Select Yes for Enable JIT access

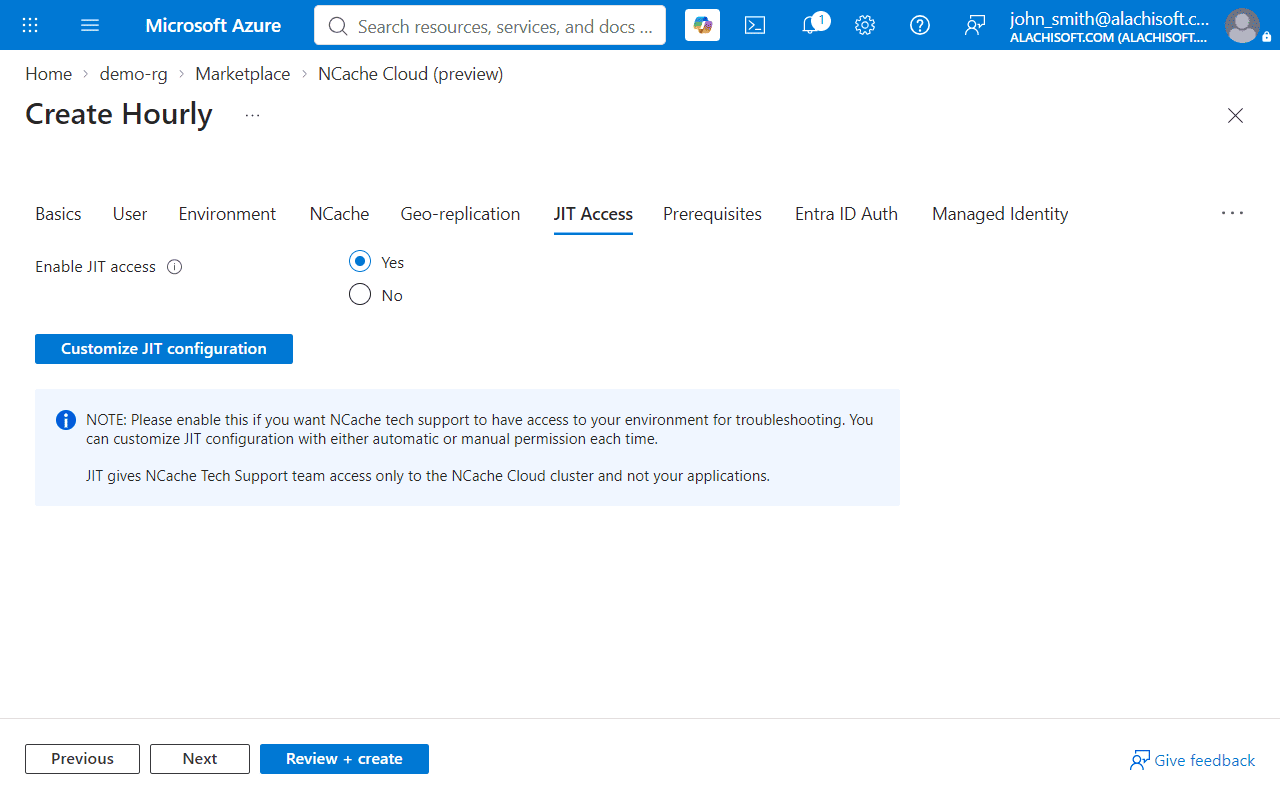tap(360, 262)
